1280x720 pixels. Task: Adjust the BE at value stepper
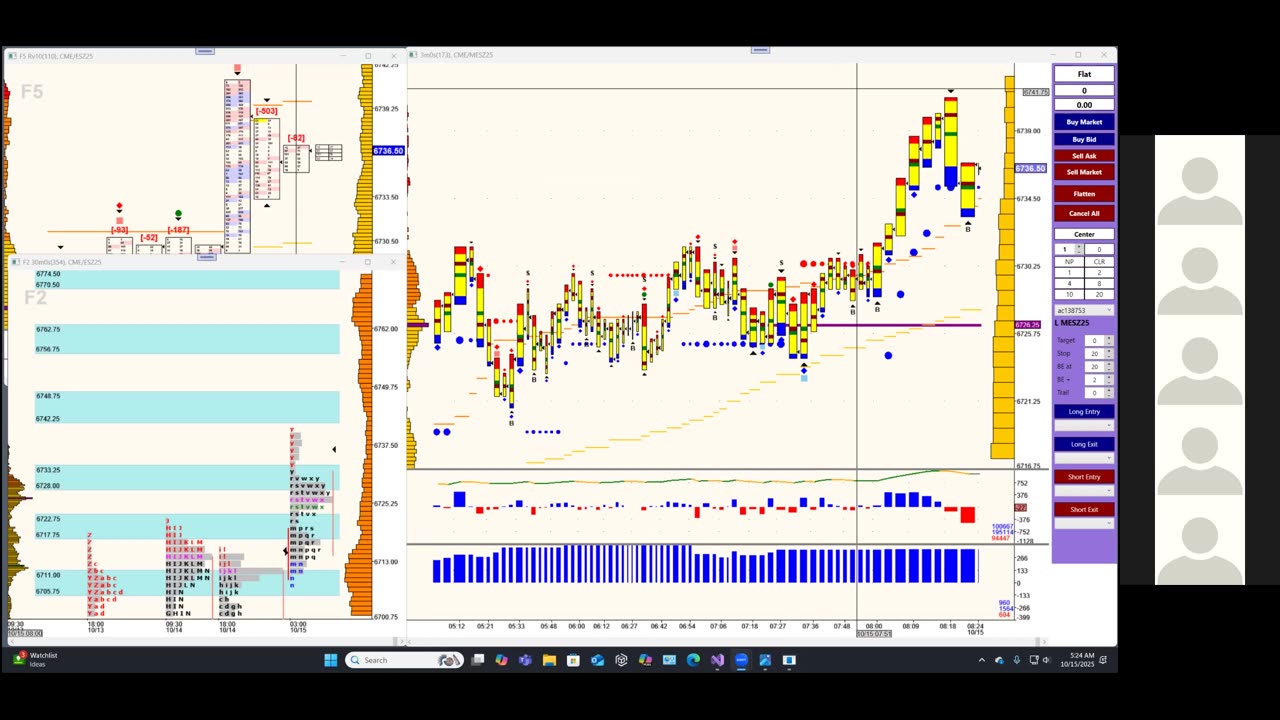pos(1109,367)
